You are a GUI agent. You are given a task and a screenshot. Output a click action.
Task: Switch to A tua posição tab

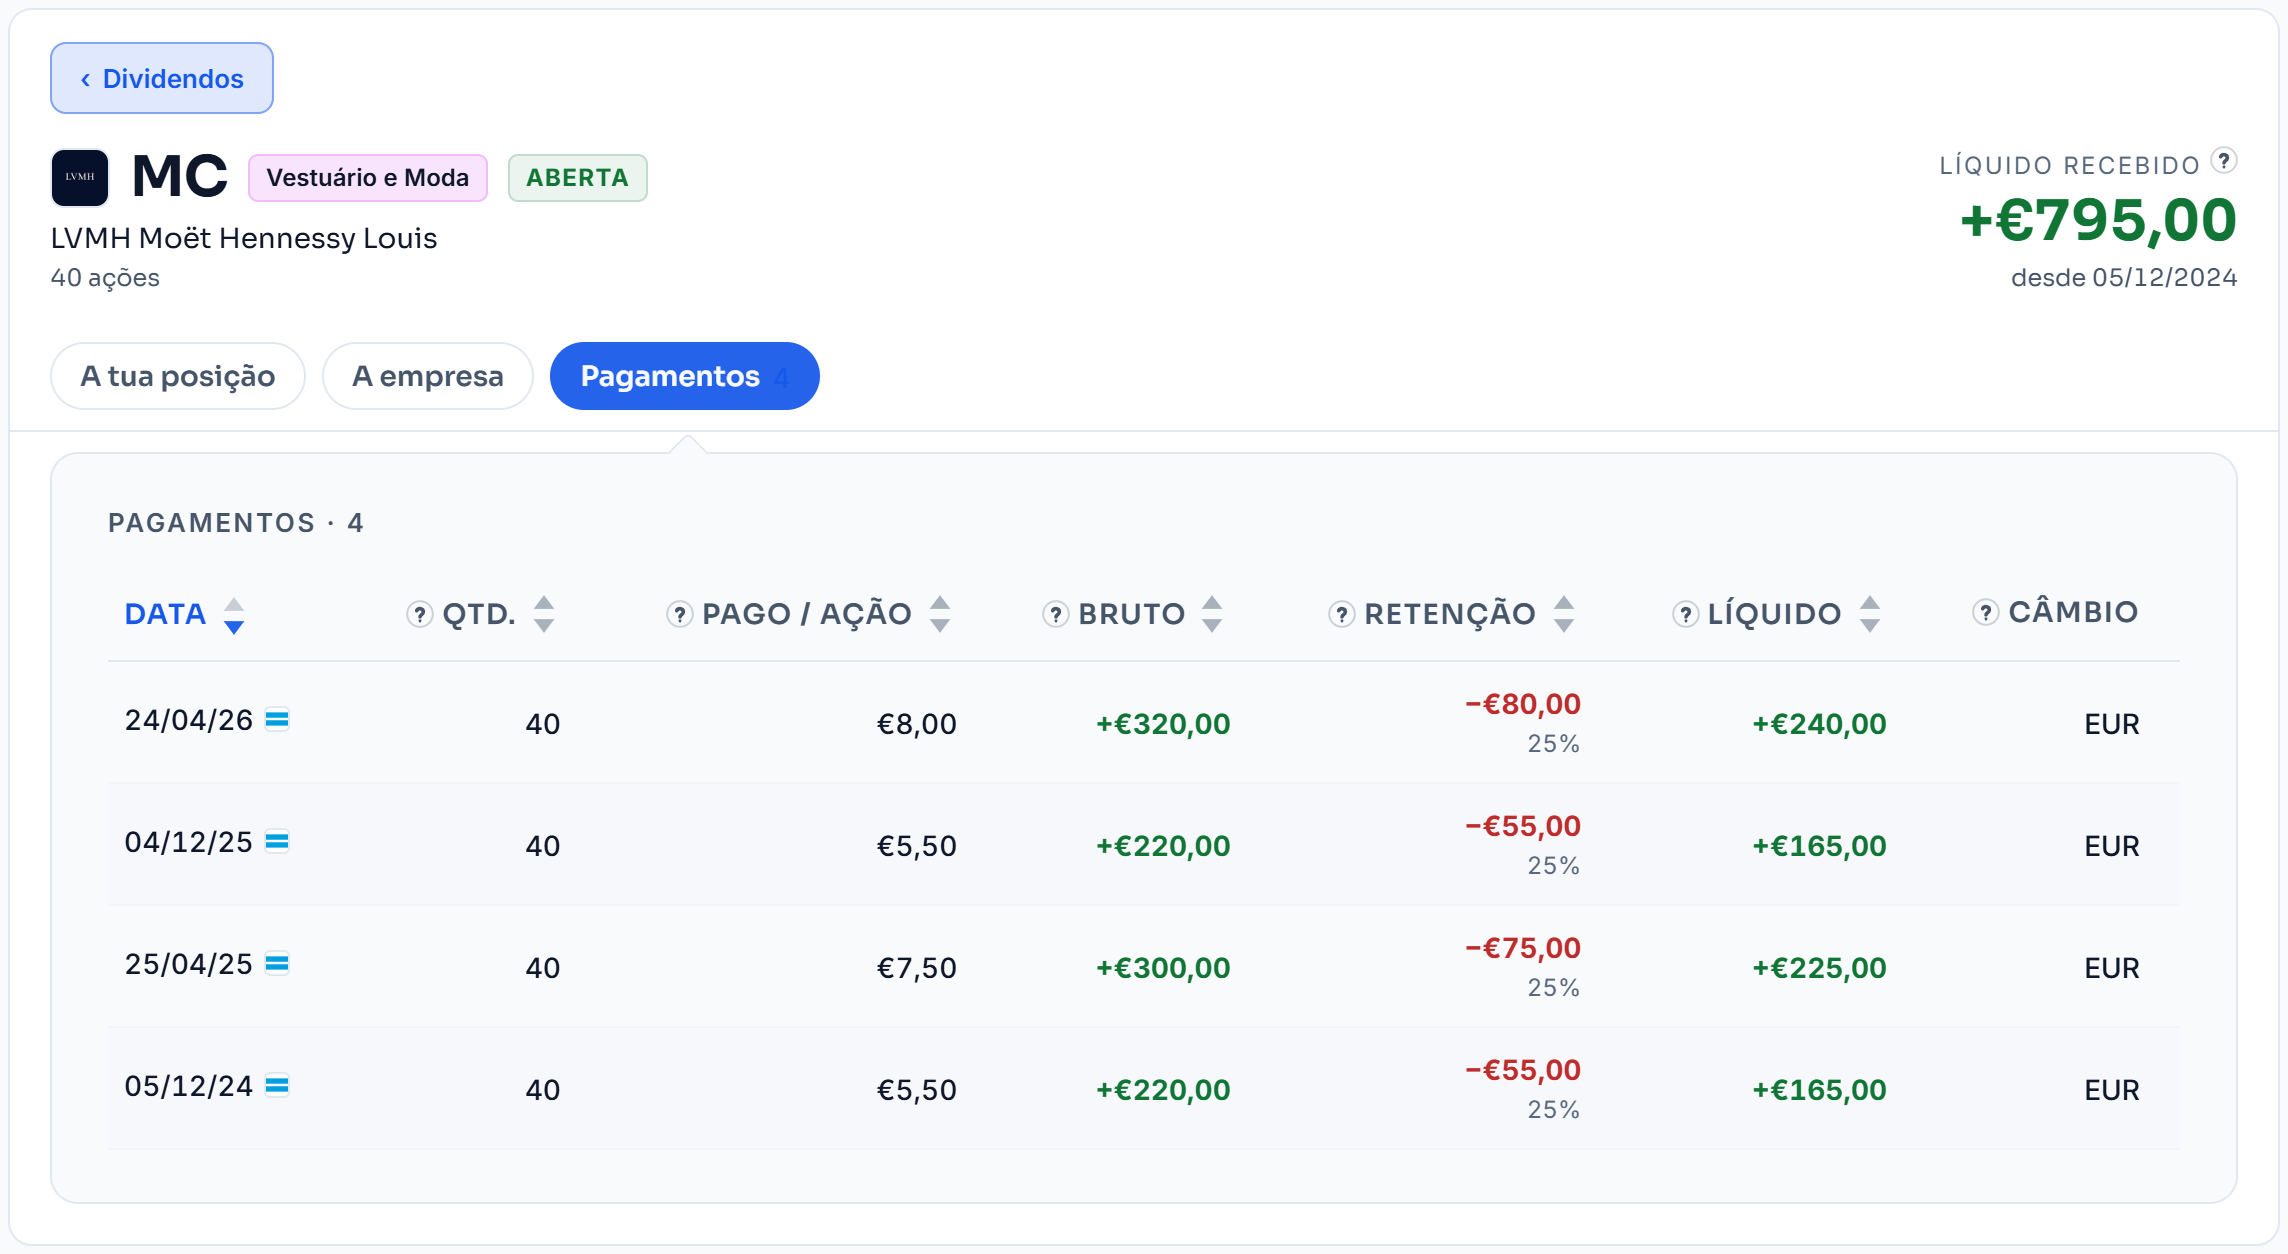(178, 376)
